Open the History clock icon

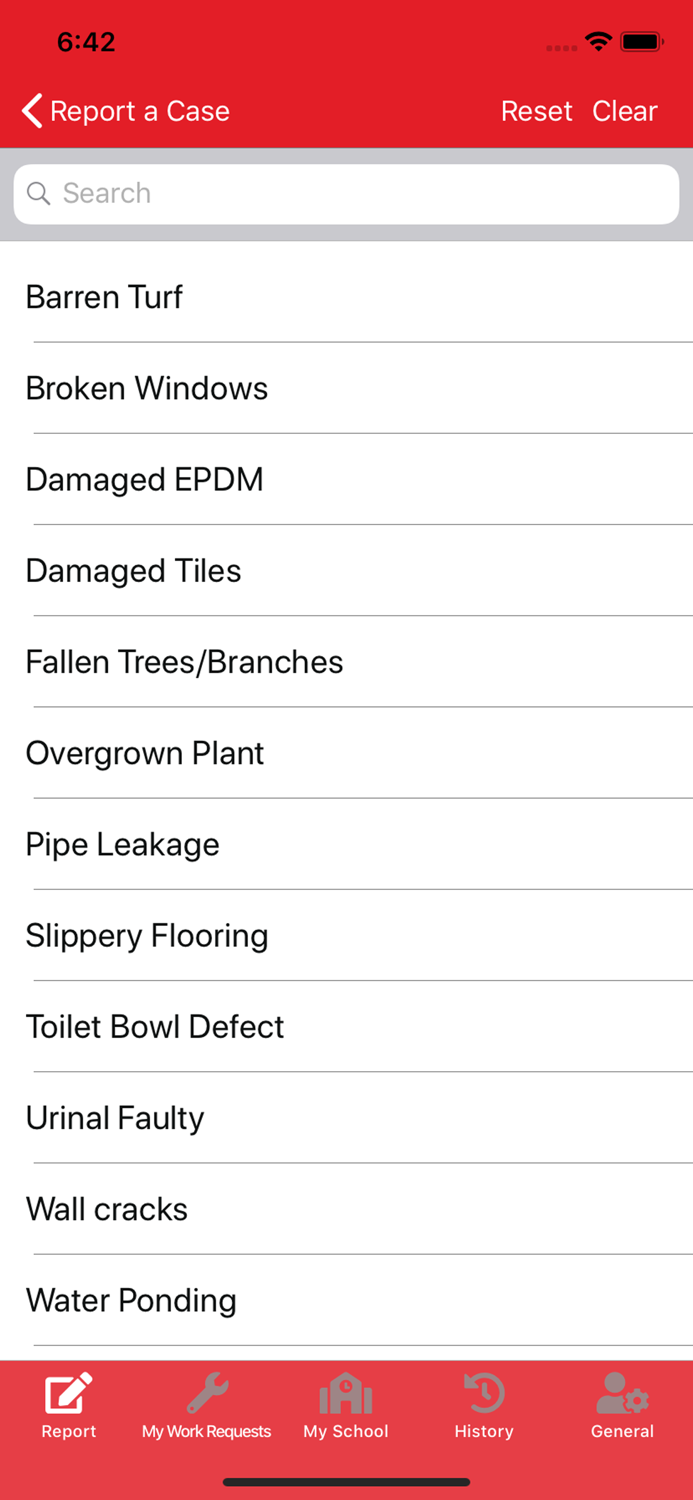tap(483, 1390)
